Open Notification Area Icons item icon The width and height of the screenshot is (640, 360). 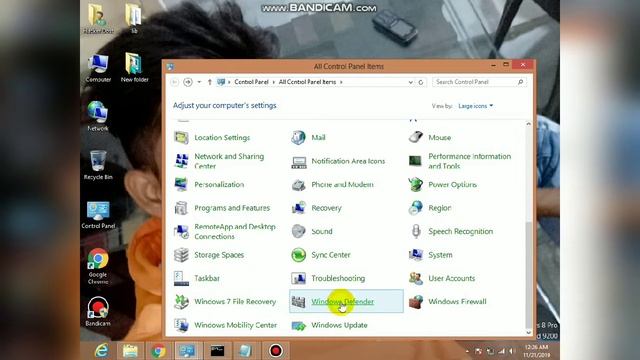pos(298,162)
